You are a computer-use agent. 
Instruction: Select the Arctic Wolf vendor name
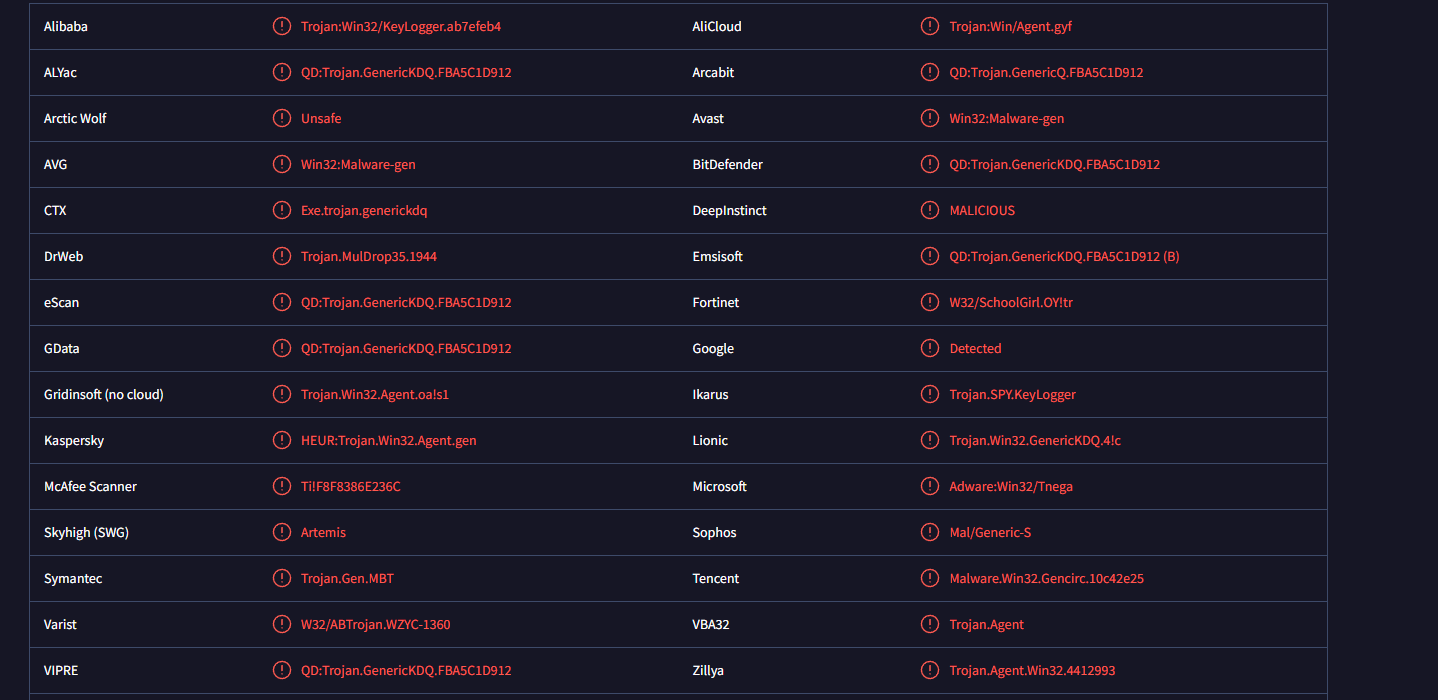point(75,118)
